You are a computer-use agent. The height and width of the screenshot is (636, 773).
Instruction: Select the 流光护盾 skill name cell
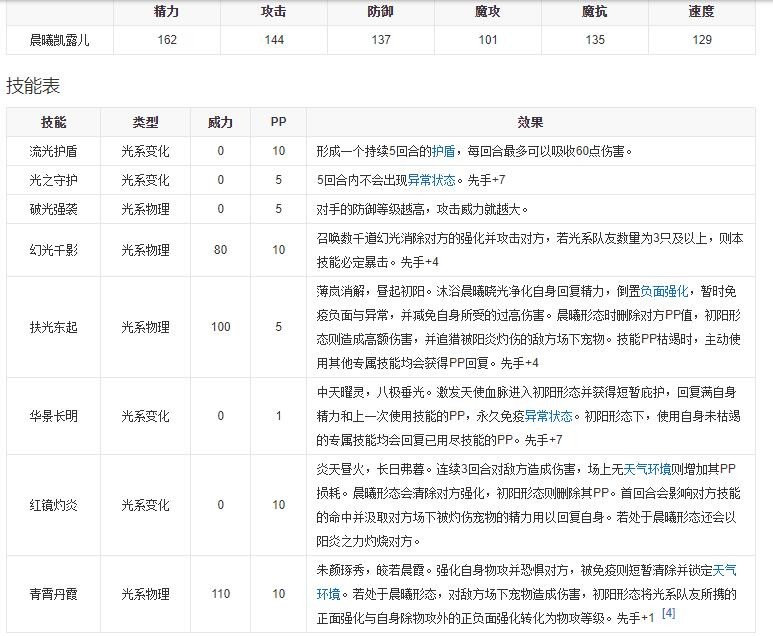[53, 151]
